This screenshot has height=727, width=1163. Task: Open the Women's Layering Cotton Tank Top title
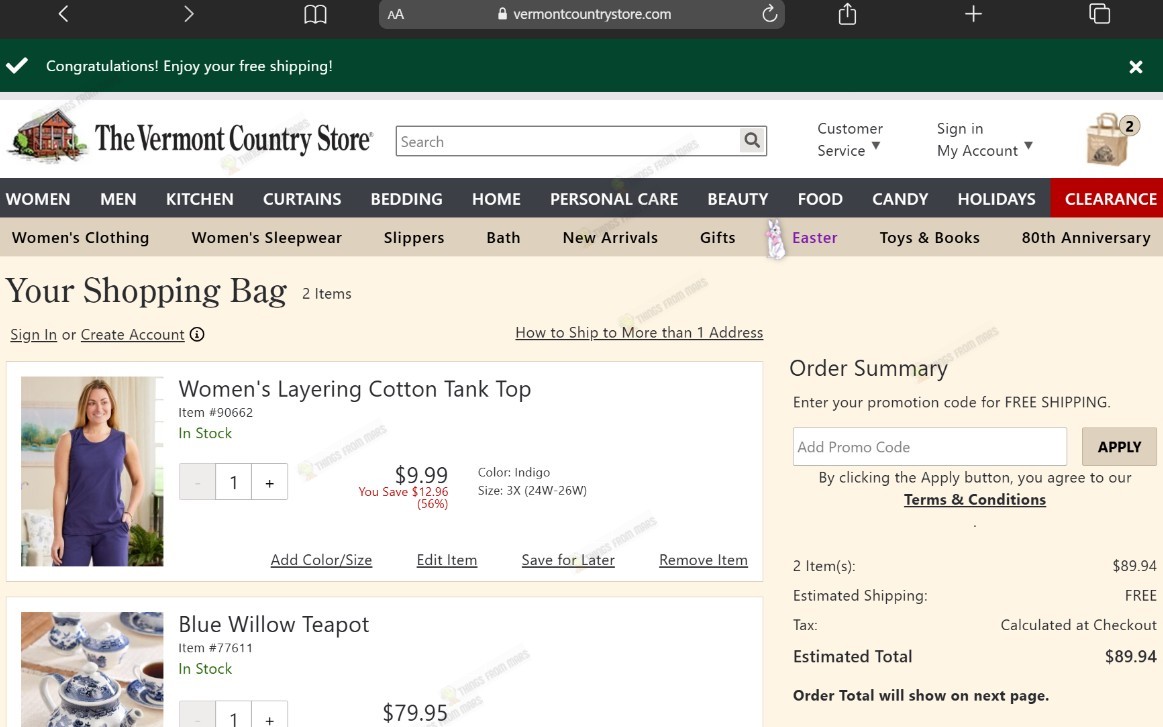[355, 389]
